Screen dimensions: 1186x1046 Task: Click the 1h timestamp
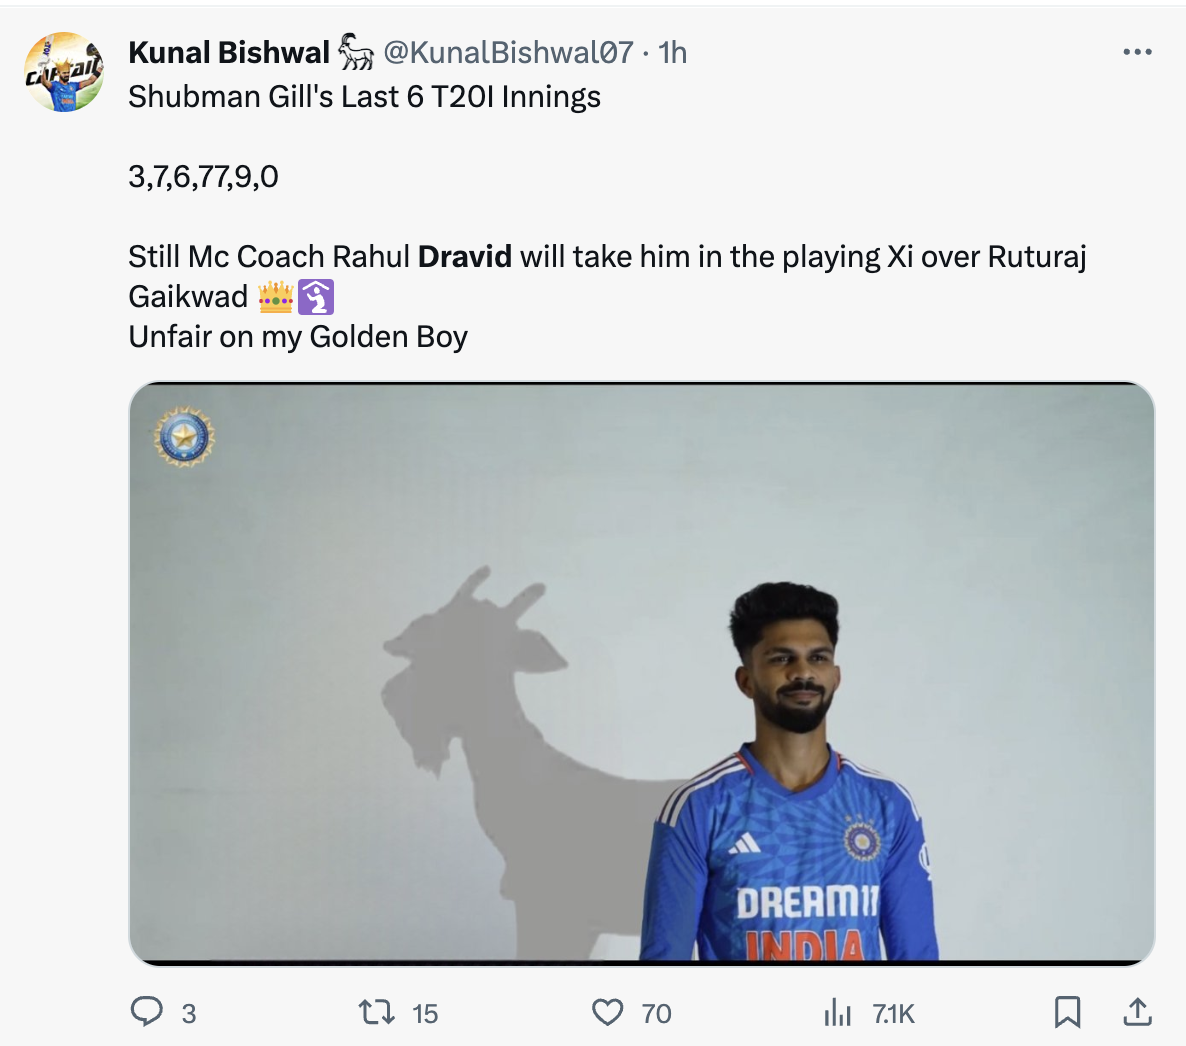(673, 52)
